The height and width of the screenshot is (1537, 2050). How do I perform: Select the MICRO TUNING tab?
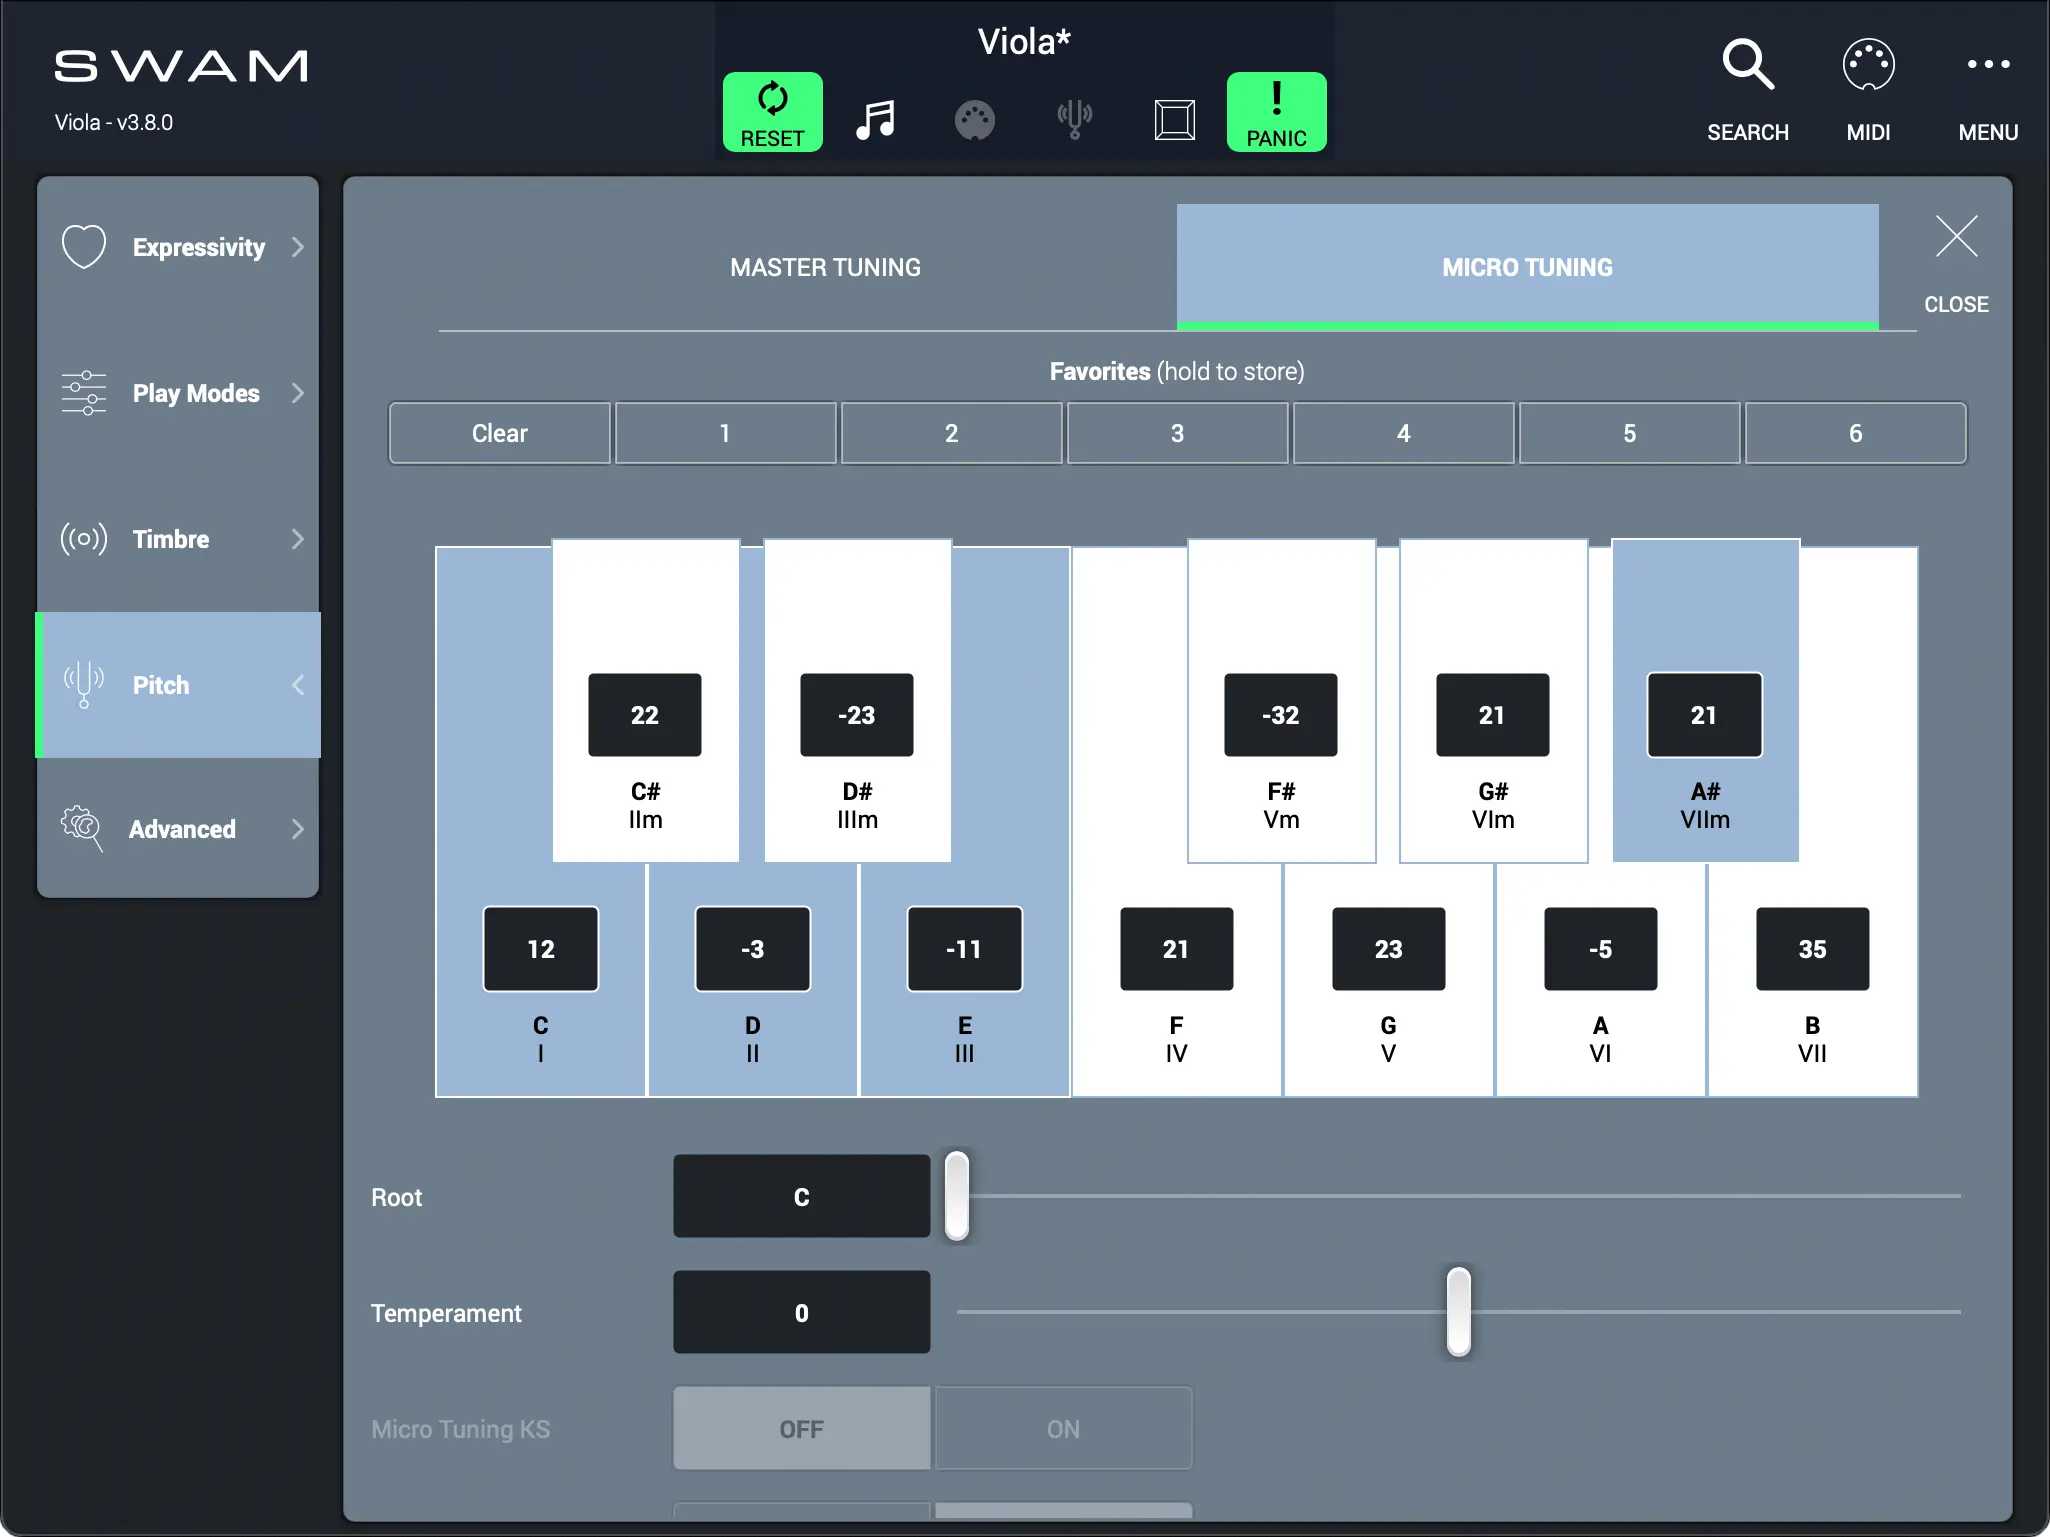tap(1527, 267)
